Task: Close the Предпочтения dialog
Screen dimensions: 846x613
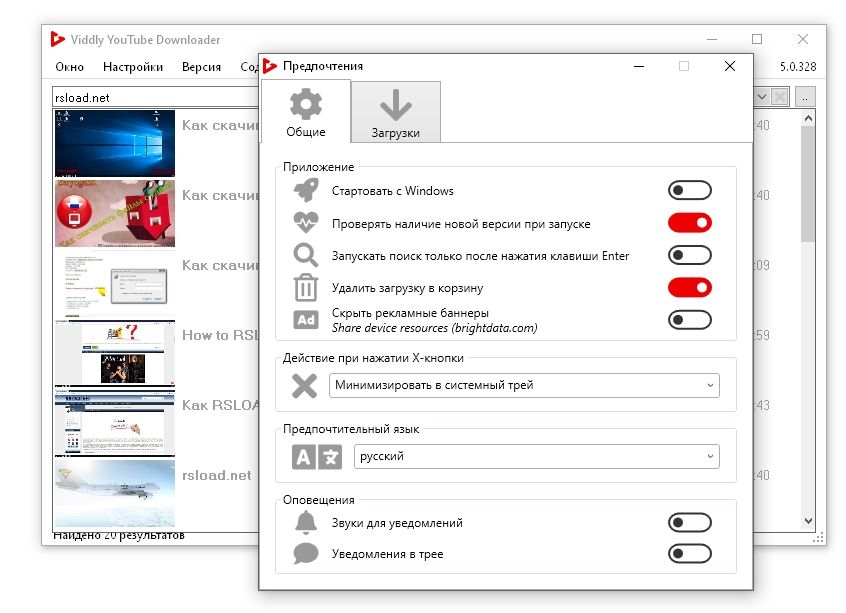Action: click(x=729, y=66)
